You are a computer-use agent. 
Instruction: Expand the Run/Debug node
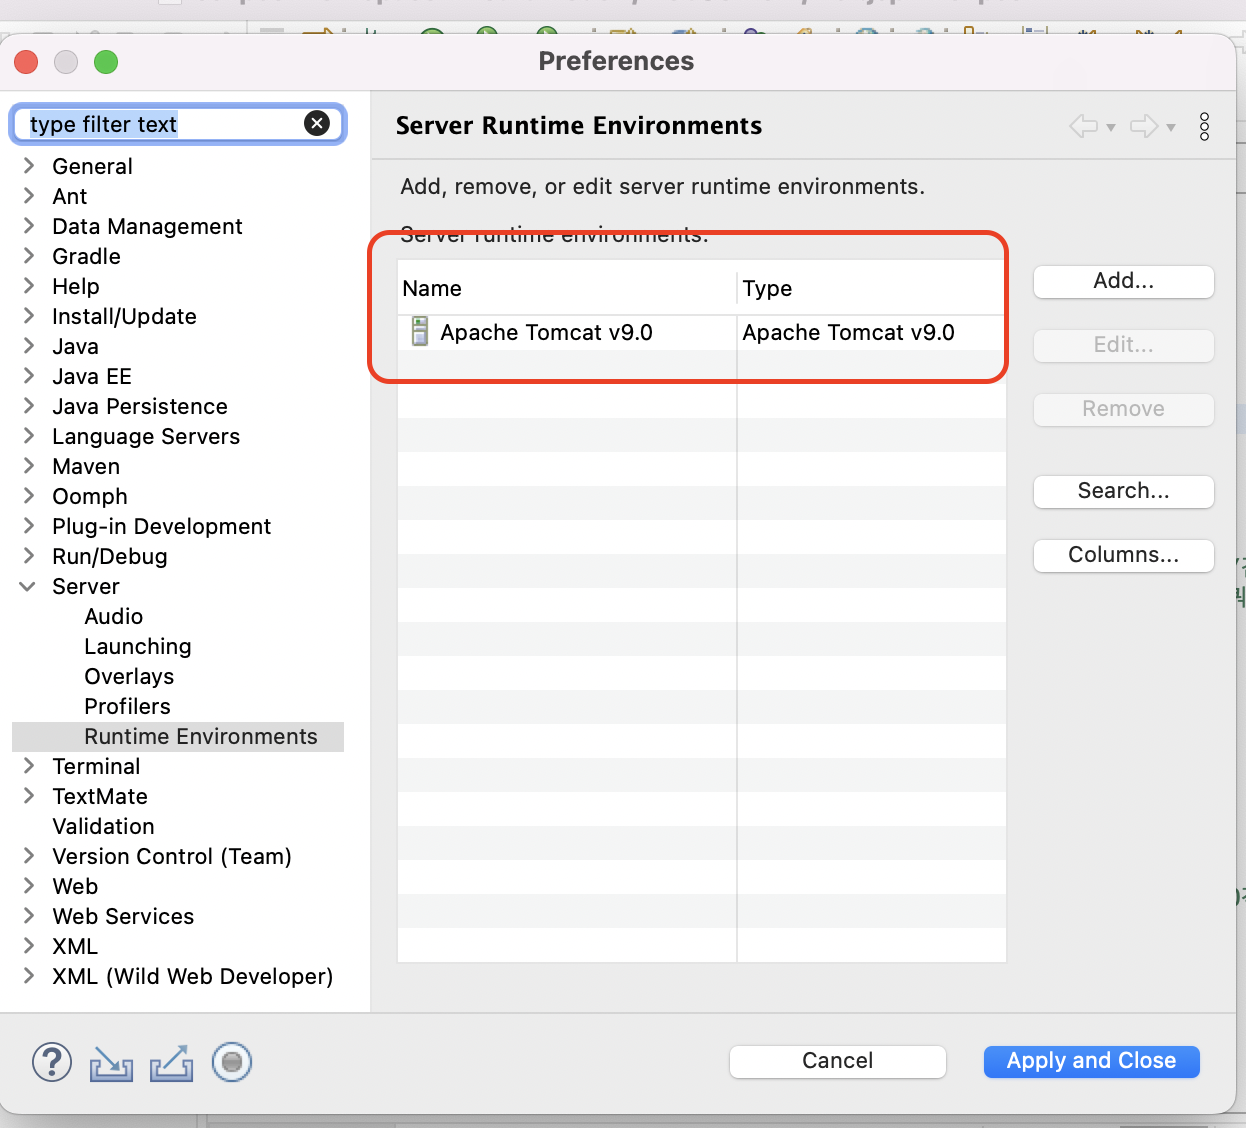point(29,555)
